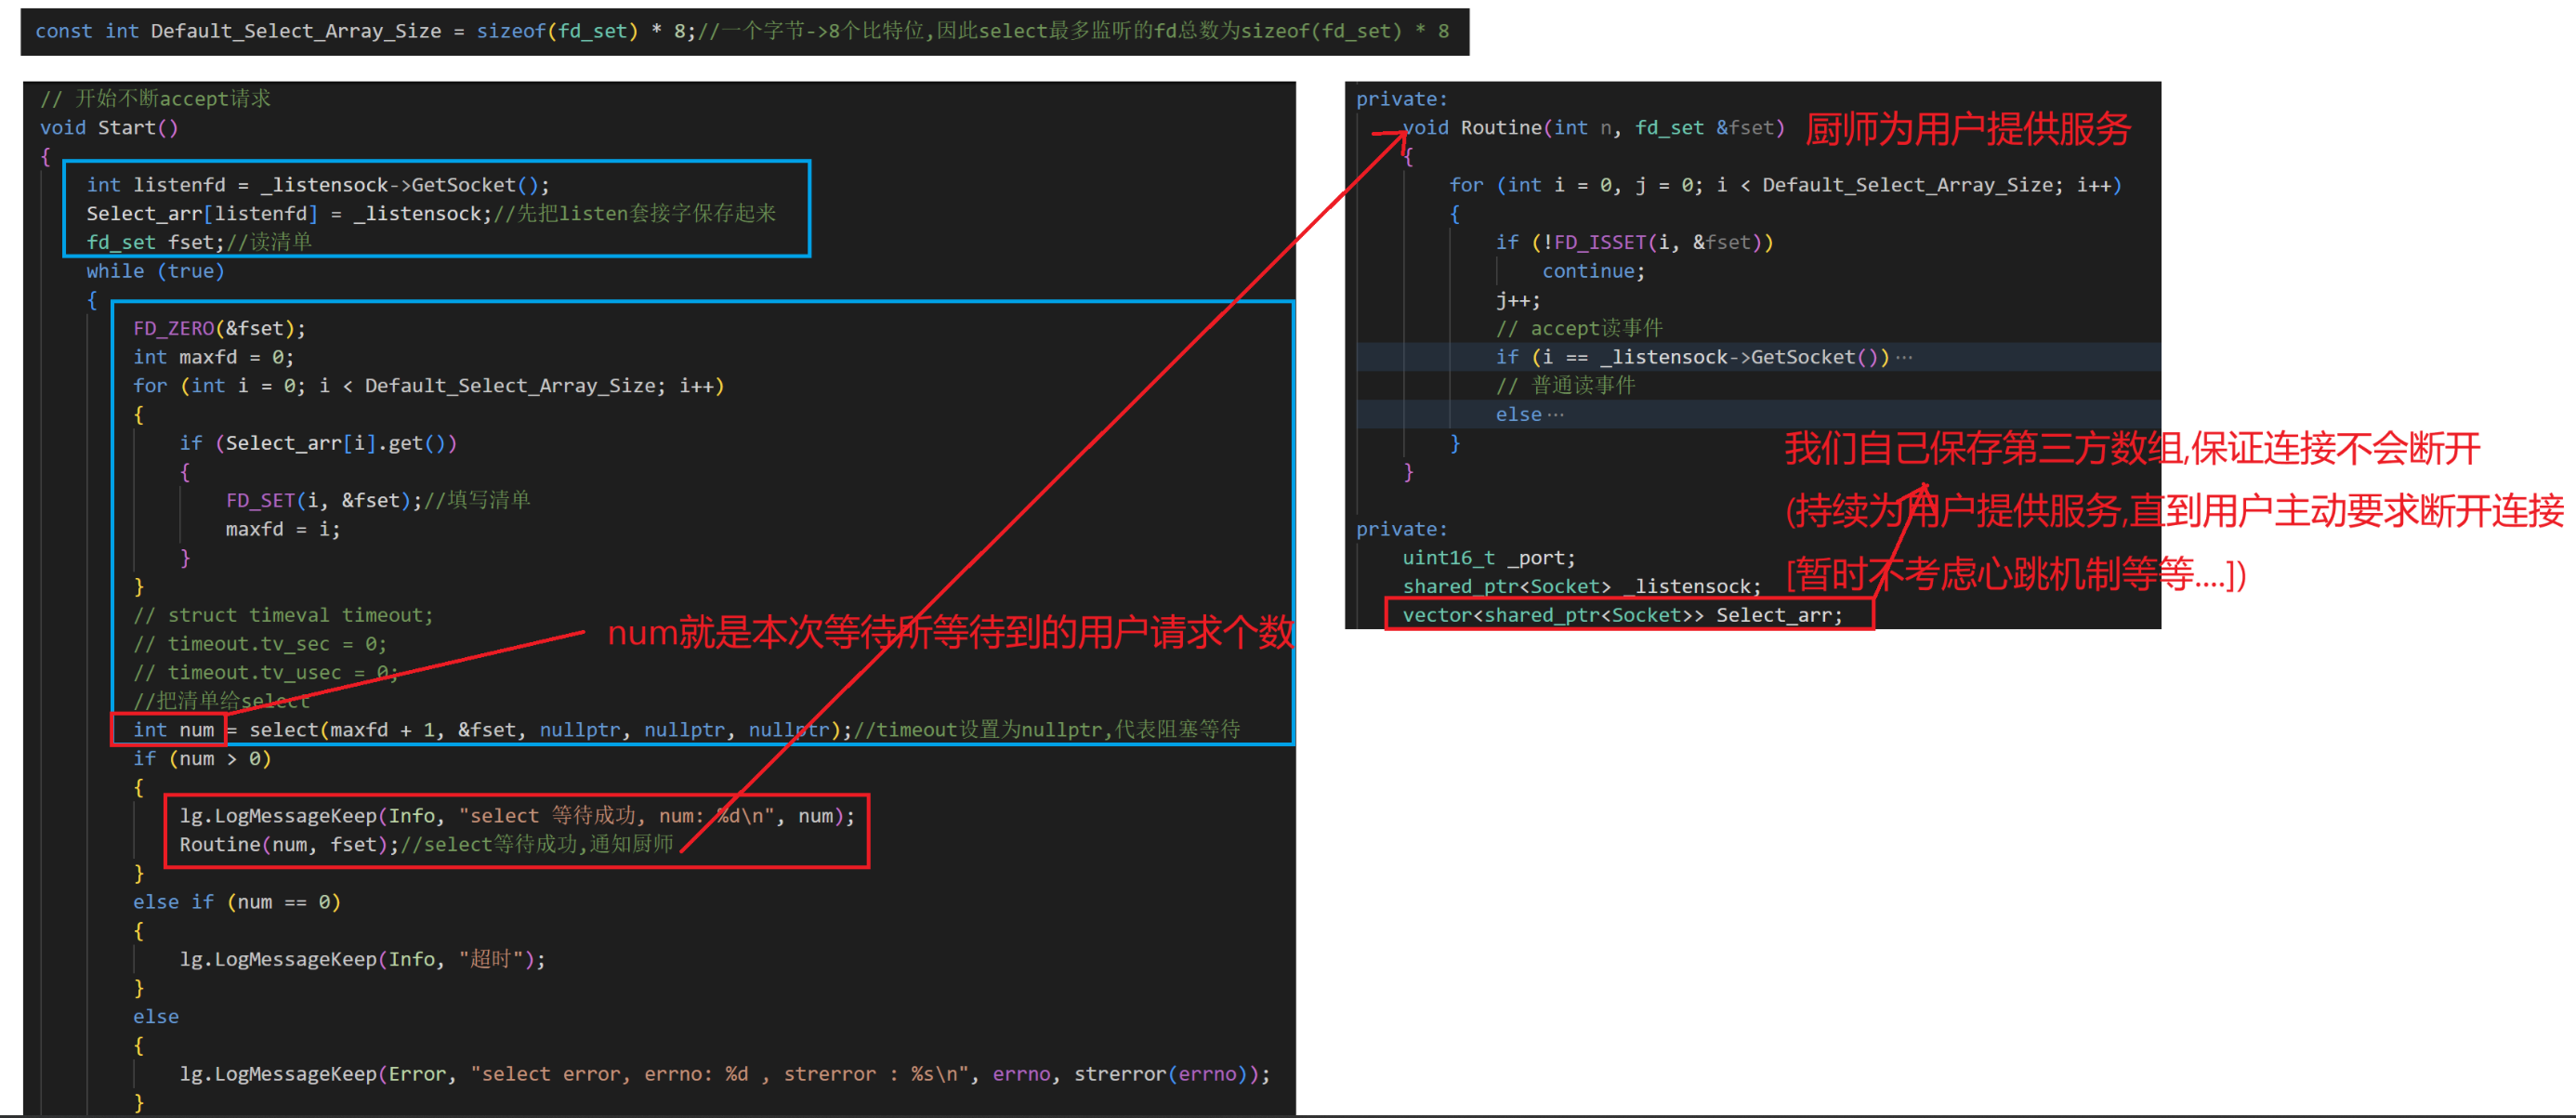Image resolution: width=2576 pixels, height=1118 pixels.
Task: Click the 'int num' variable declaration
Action: [173, 730]
